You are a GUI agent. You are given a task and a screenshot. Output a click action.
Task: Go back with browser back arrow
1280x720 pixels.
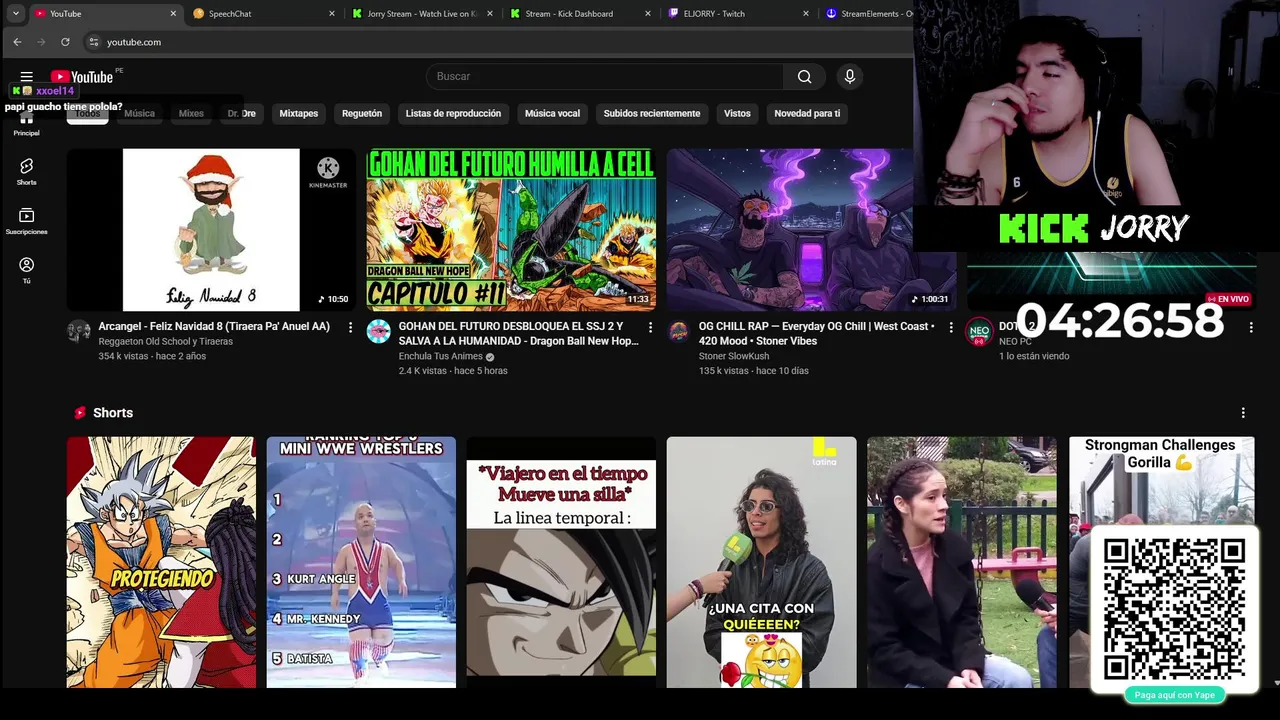point(17,42)
